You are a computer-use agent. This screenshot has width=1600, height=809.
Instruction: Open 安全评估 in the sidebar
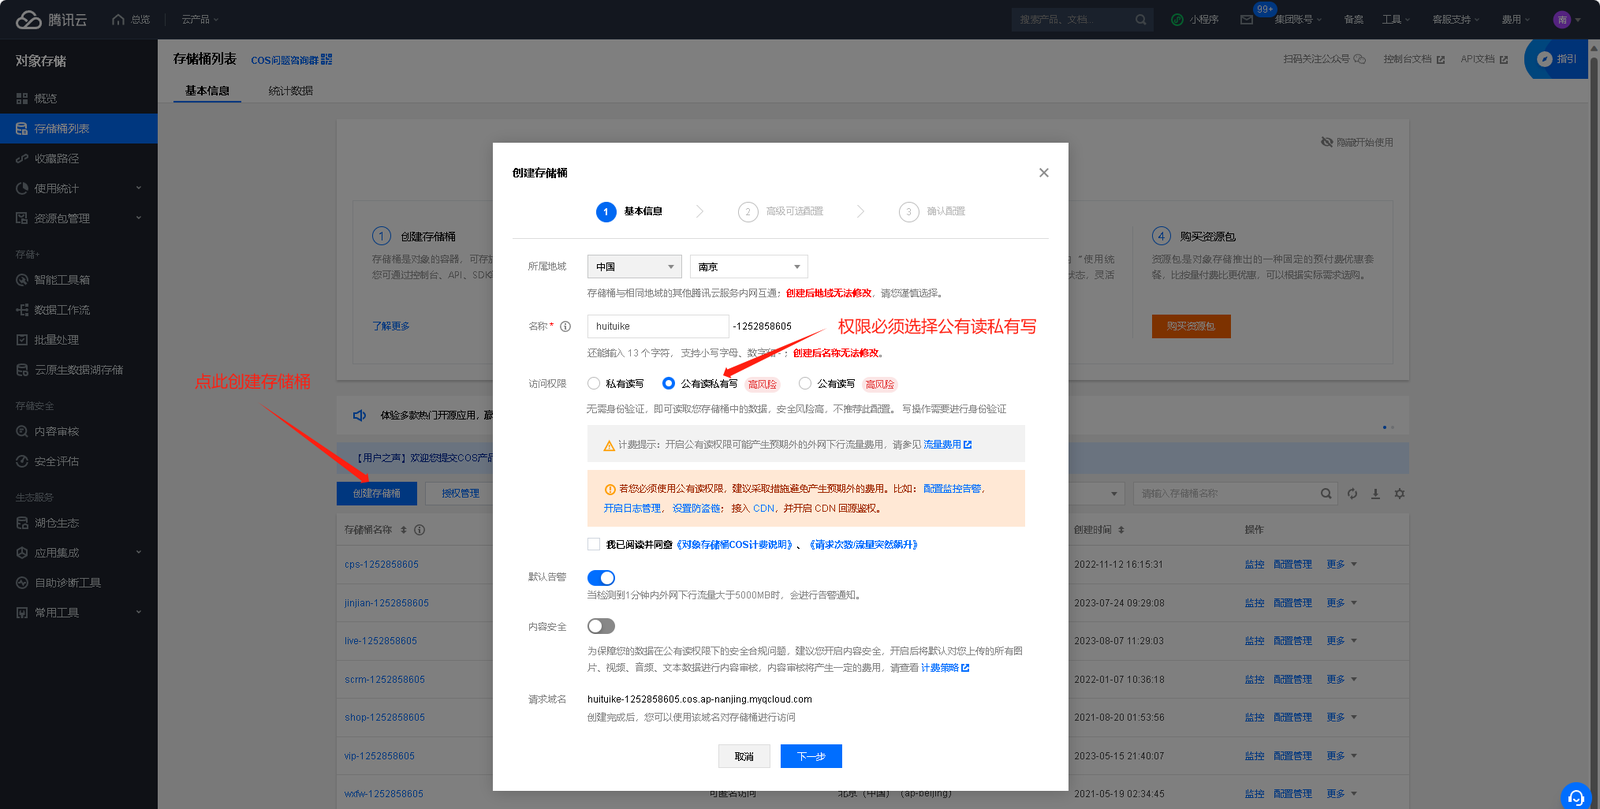click(x=79, y=461)
